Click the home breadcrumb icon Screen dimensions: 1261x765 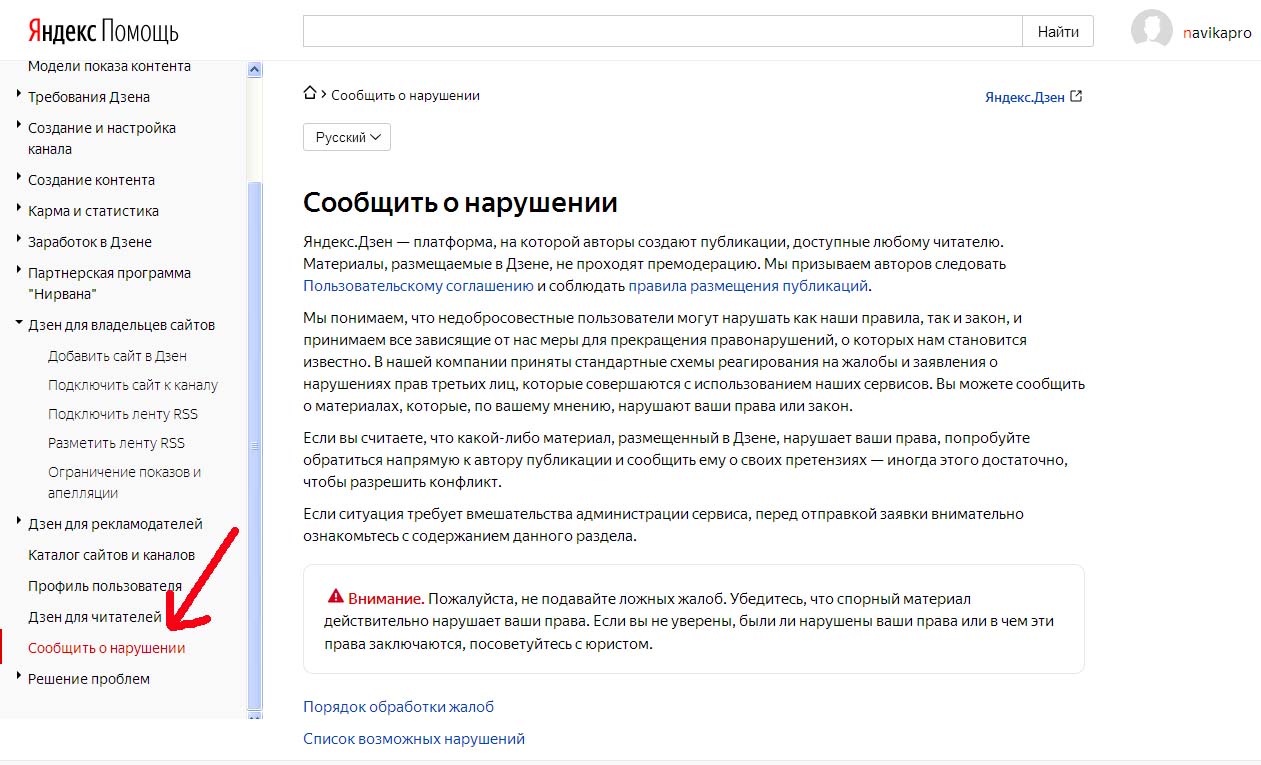[310, 94]
